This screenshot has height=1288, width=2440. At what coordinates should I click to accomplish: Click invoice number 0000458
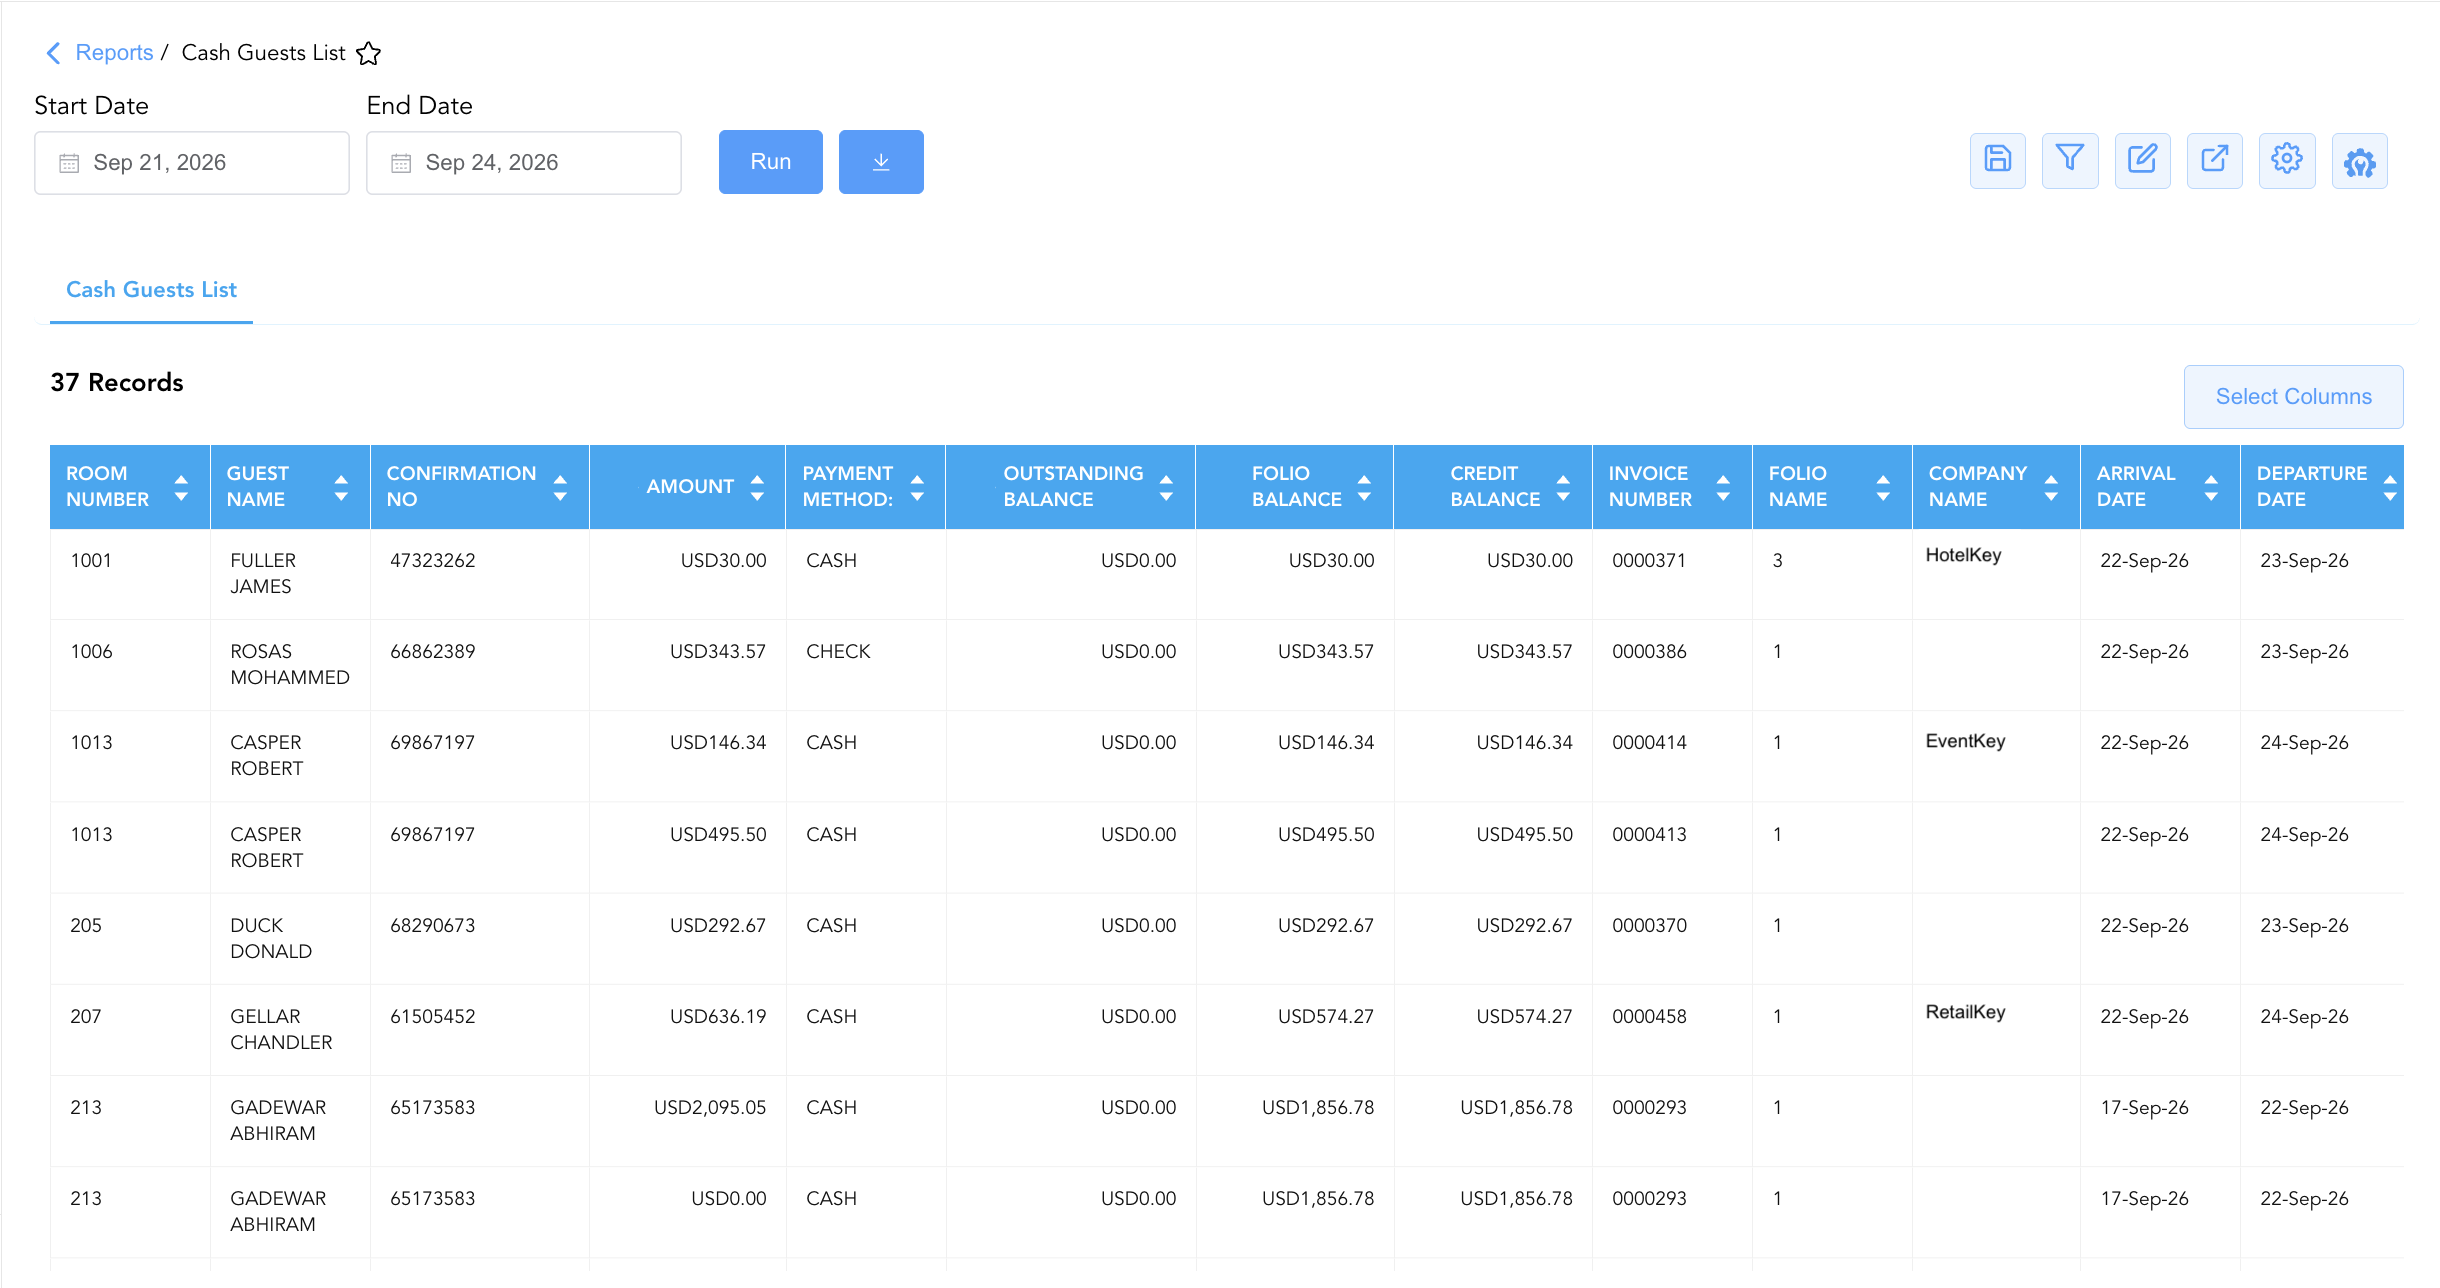point(1649,1017)
